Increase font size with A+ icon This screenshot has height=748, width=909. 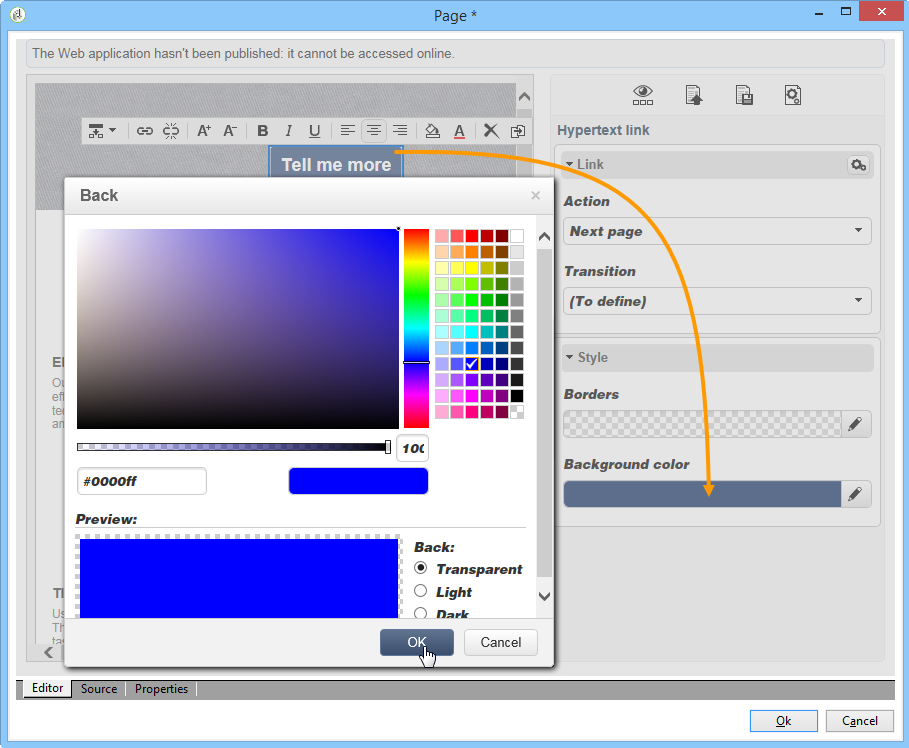[x=203, y=131]
